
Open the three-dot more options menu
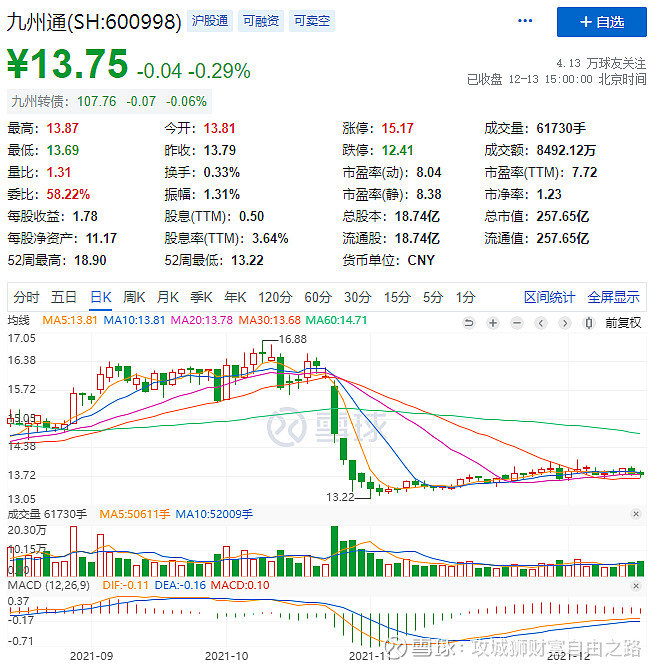(525, 21)
